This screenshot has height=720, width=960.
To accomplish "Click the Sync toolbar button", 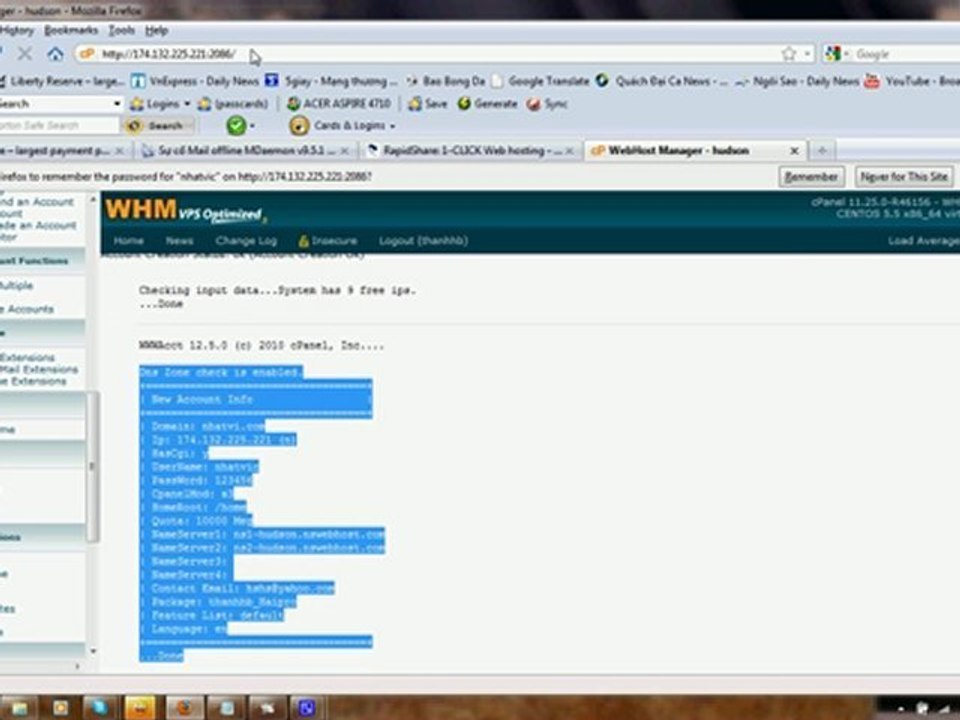I will click(x=547, y=103).
